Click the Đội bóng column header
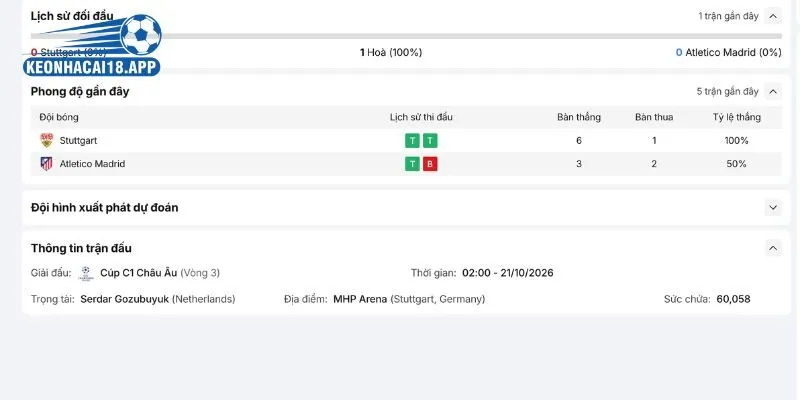 coord(59,117)
